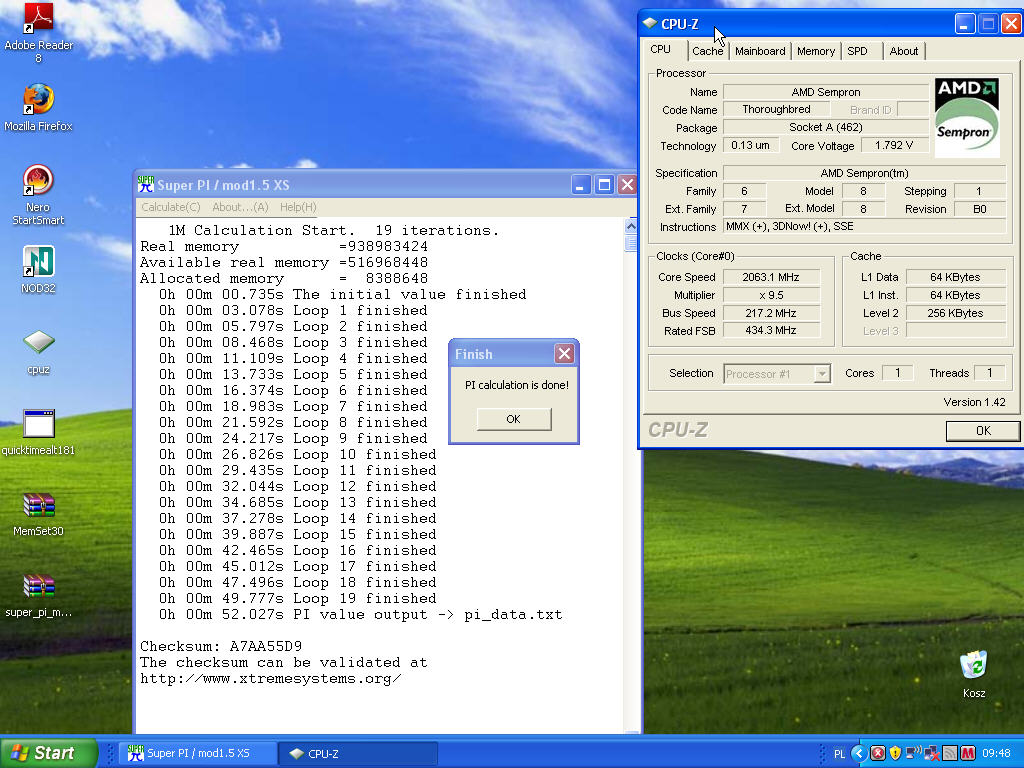The height and width of the screenshot is (768, 1024).
Task: Click the Bus Speed value 217.2 MHz
Action: [771, 313]
